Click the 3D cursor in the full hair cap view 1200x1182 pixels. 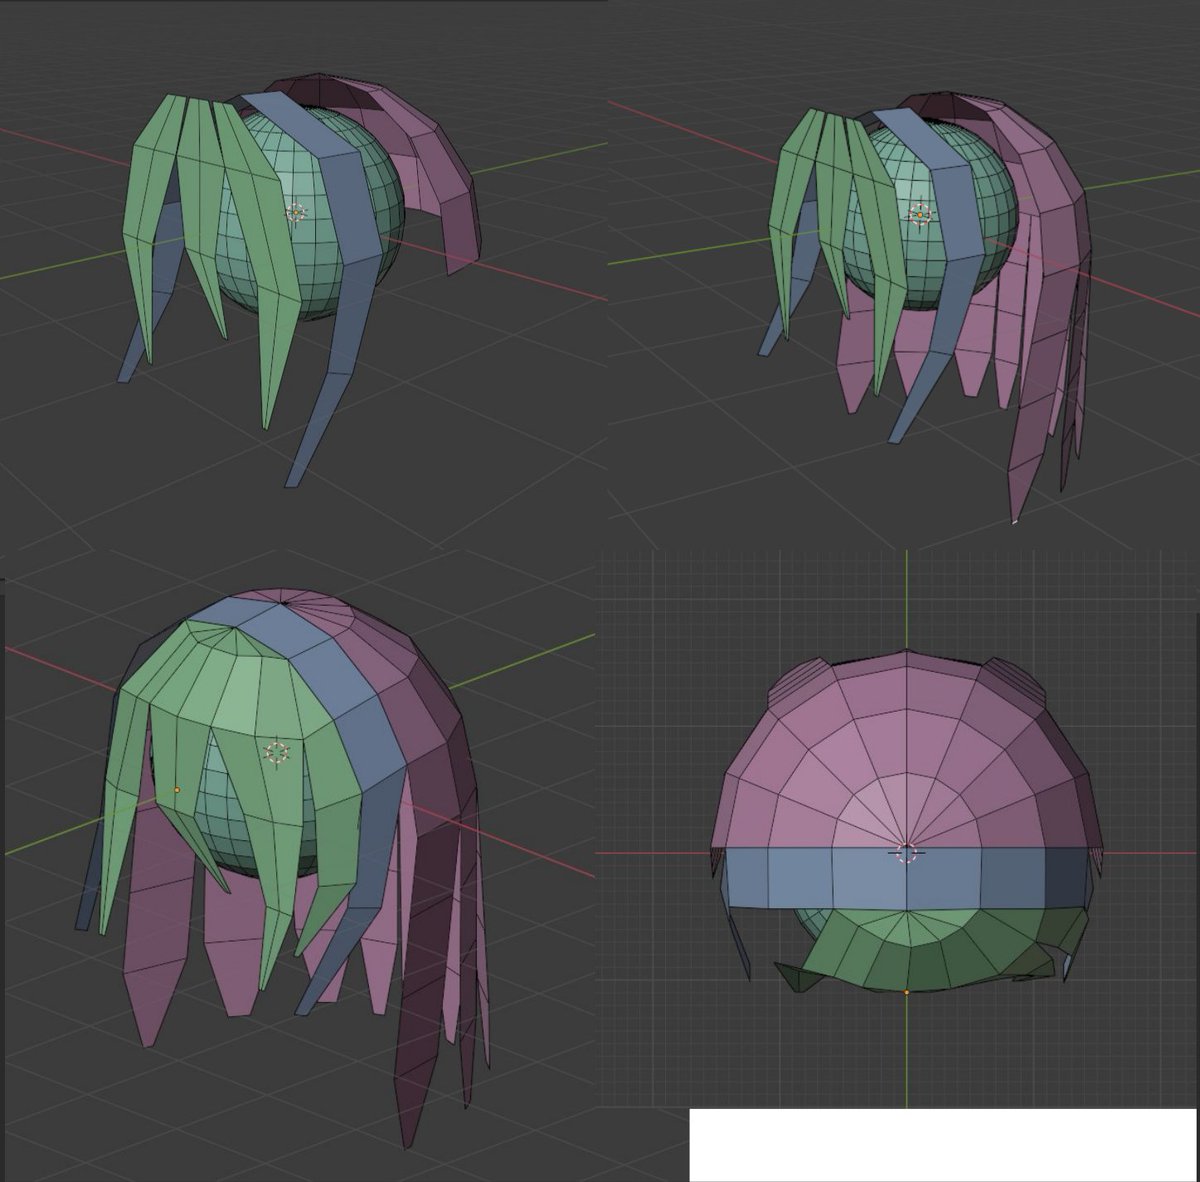tap(277, 752)
